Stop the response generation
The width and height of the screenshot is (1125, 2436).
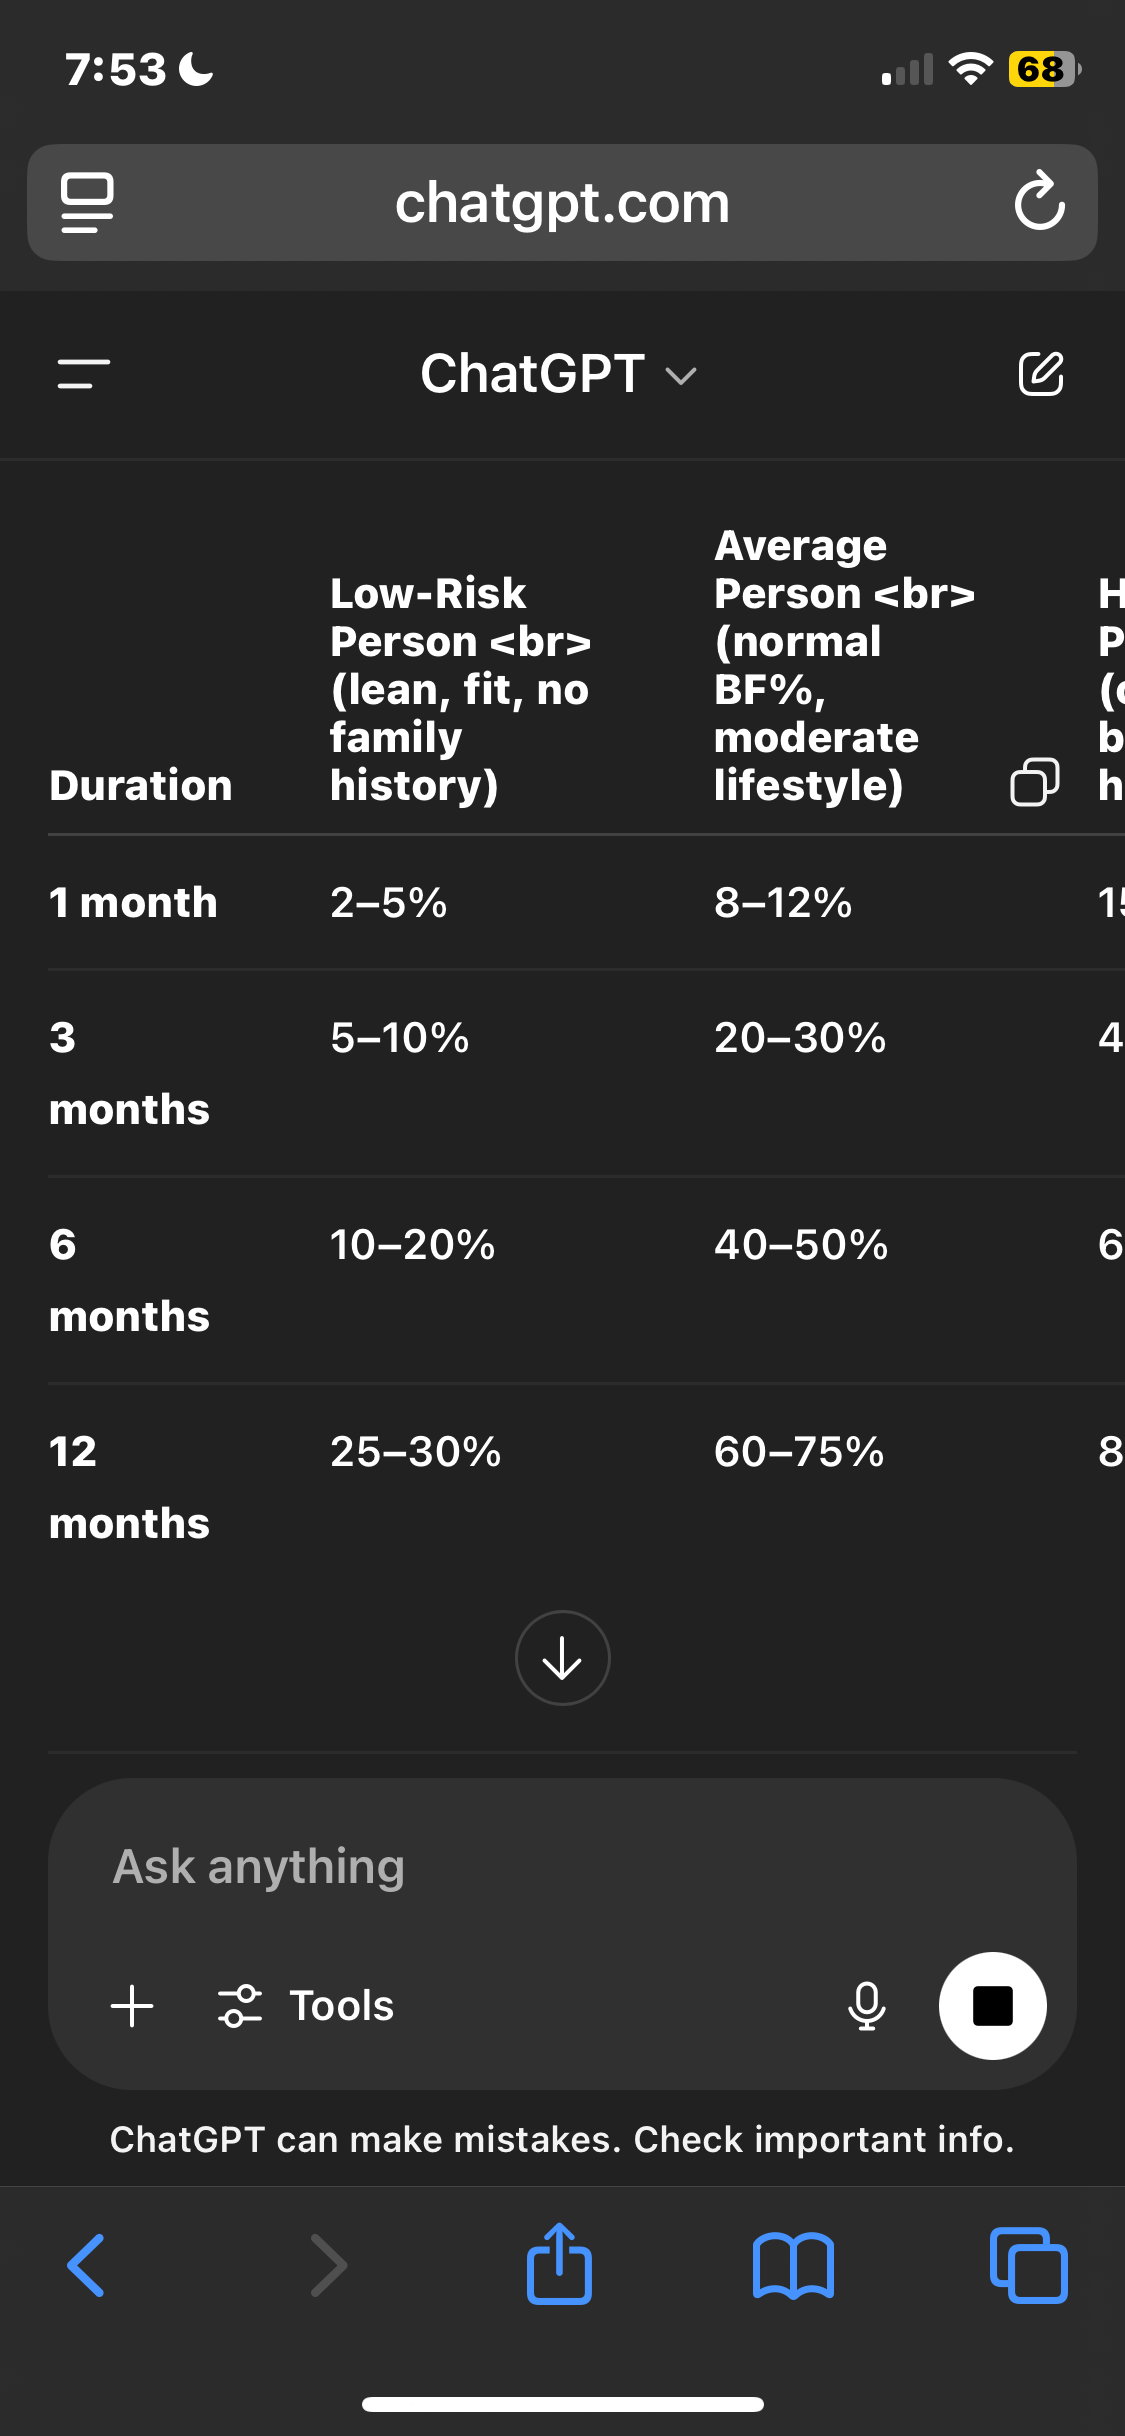pos(992,2005)
